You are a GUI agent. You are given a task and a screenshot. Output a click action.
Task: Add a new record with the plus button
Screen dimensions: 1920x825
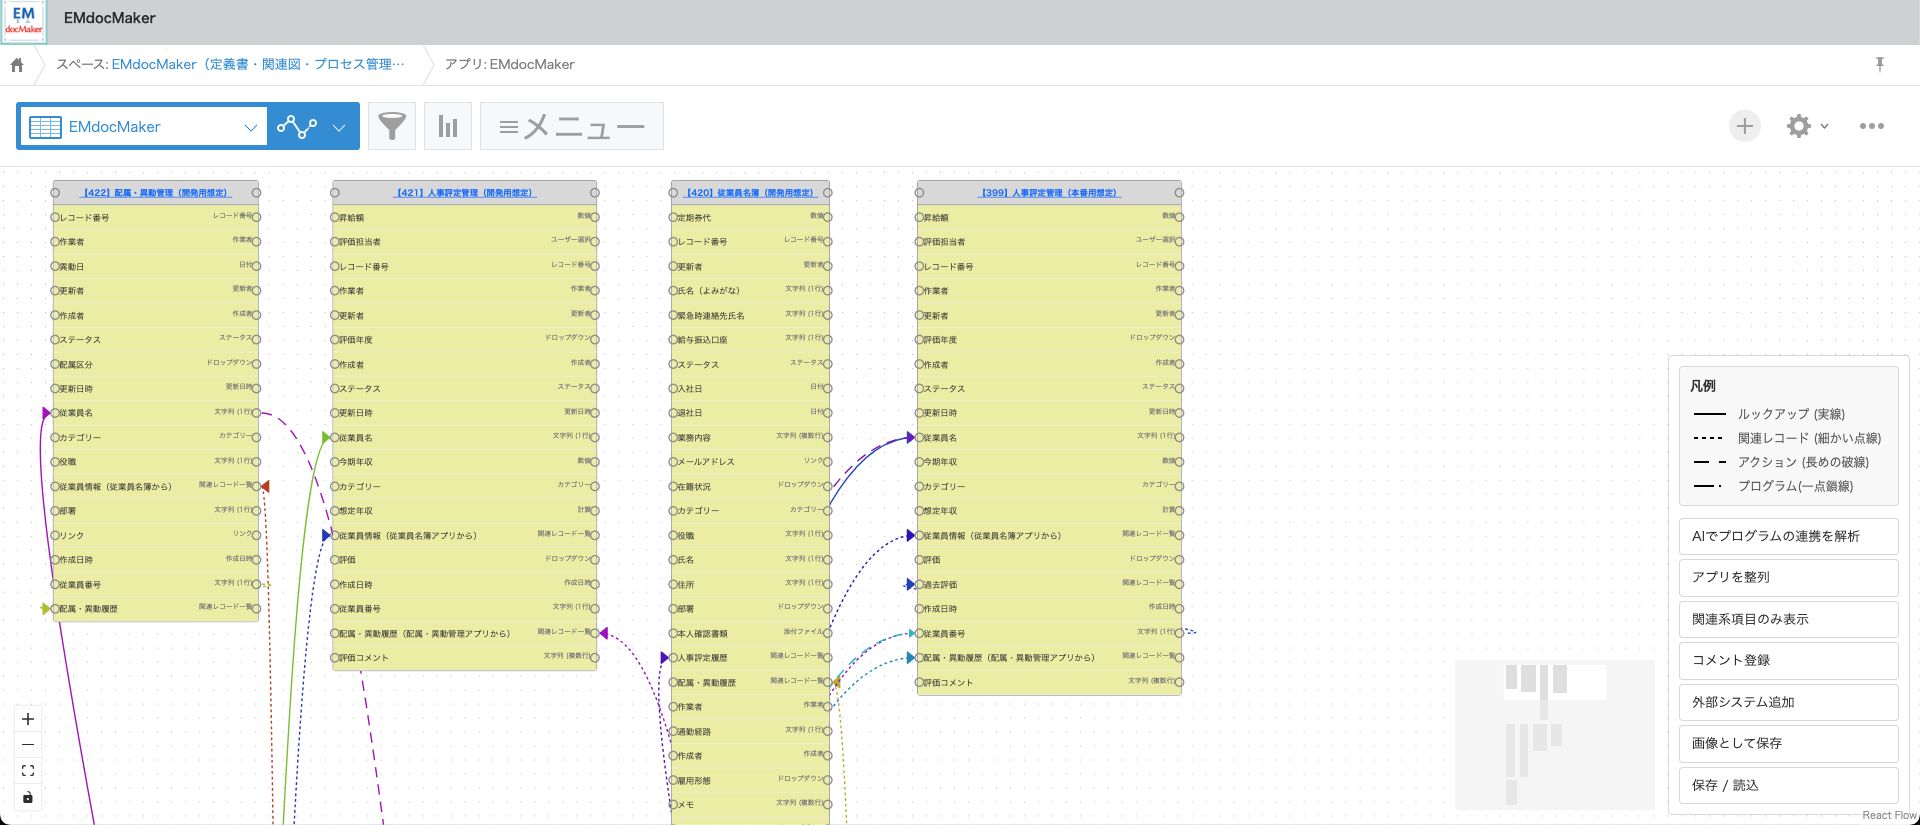pos(1745,126)
